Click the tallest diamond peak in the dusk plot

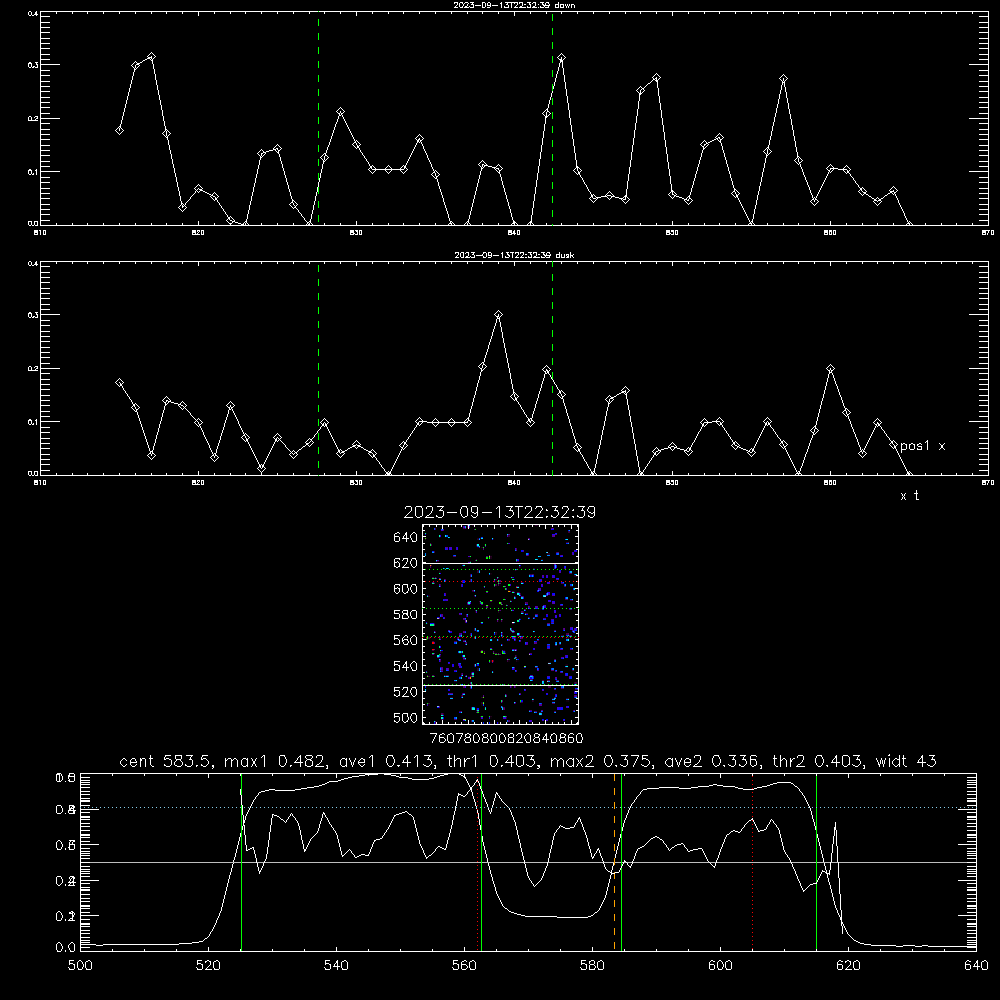tap(499, 314)
